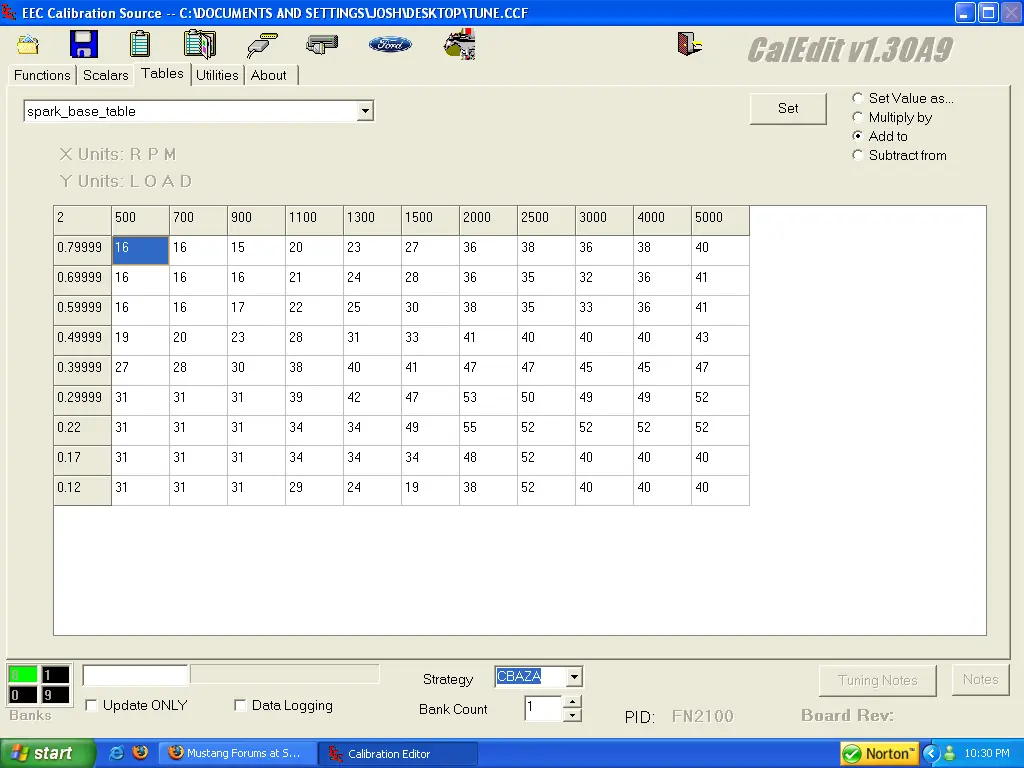The width and height of the screenshot is (1024, 768).
Task: Expand the Strategy CBAZA dropdown
Action: [x=574, y=677]
